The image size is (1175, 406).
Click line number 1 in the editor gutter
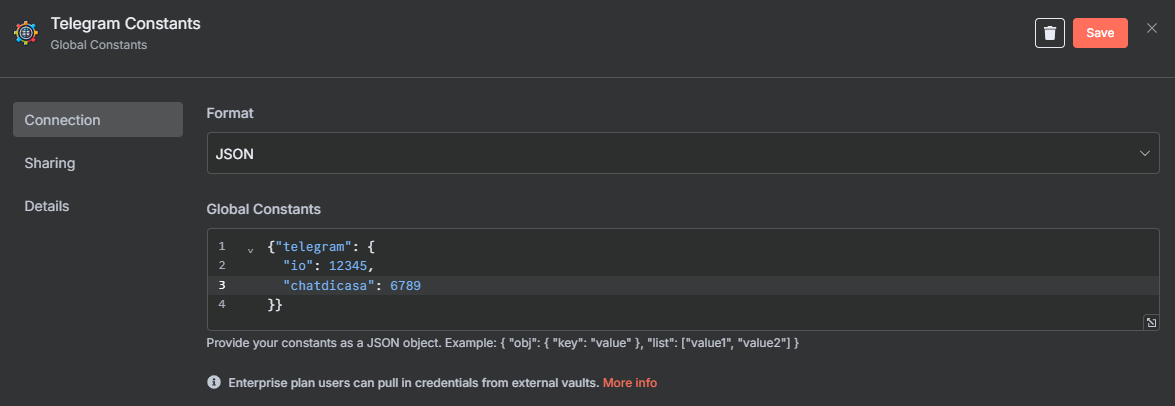click(221, 246)
